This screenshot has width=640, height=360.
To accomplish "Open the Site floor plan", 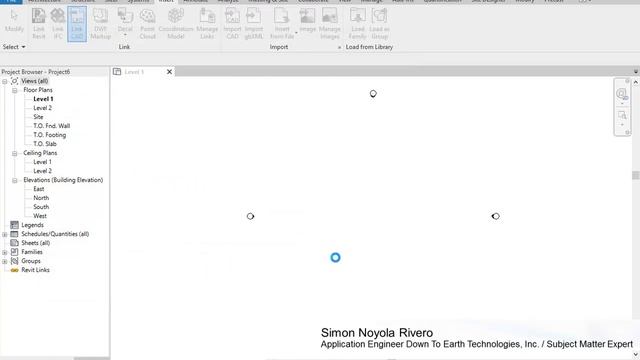I will [x=38, y=117].
